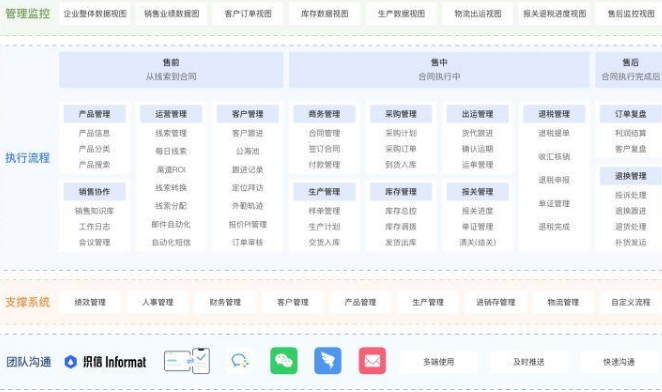Viewport: 662px width, 392px height.
Task: Click the 多端使用 feature box
Action: tap(439, 362)
